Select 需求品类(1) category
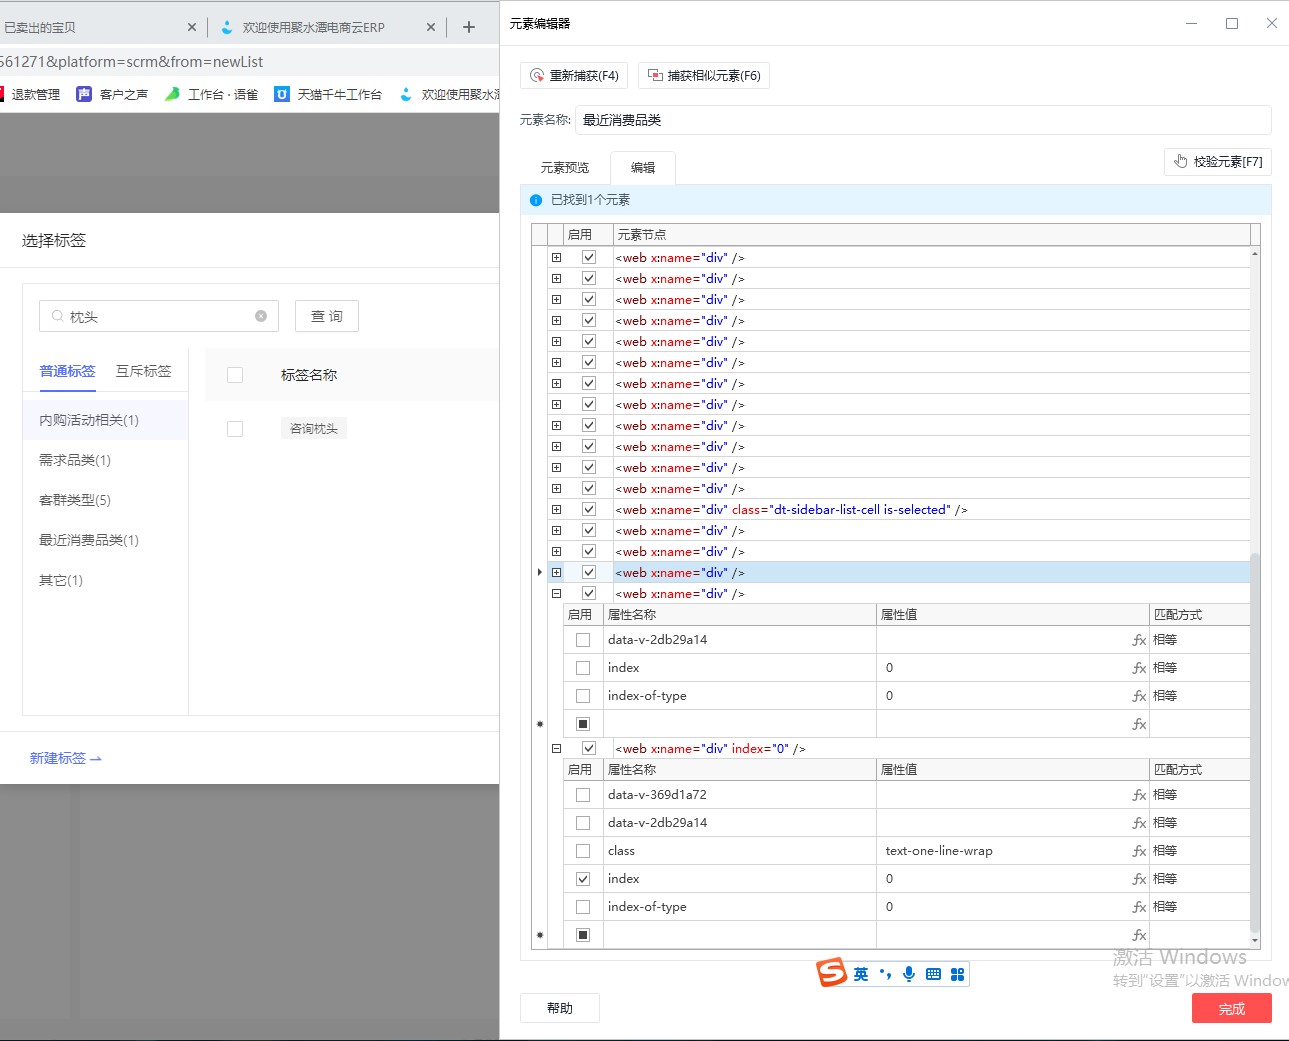The height and width of the screenshot is (1041, 1289). [105, 460]
